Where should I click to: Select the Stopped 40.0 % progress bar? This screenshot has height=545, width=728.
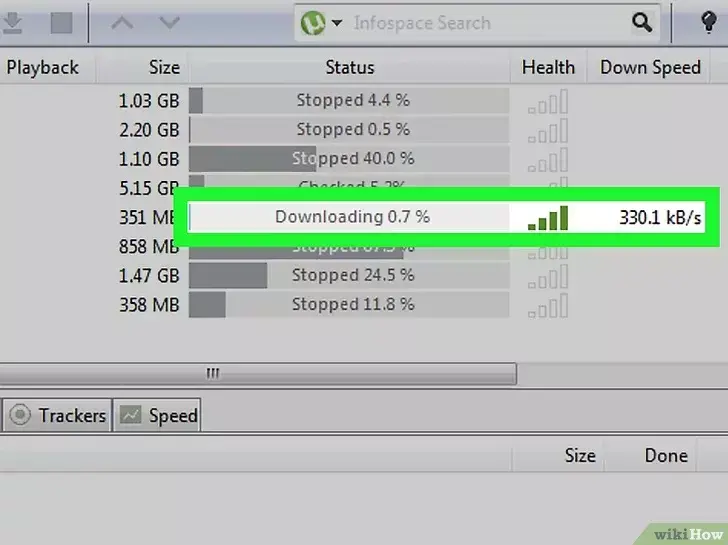click(x=349, y=159)
